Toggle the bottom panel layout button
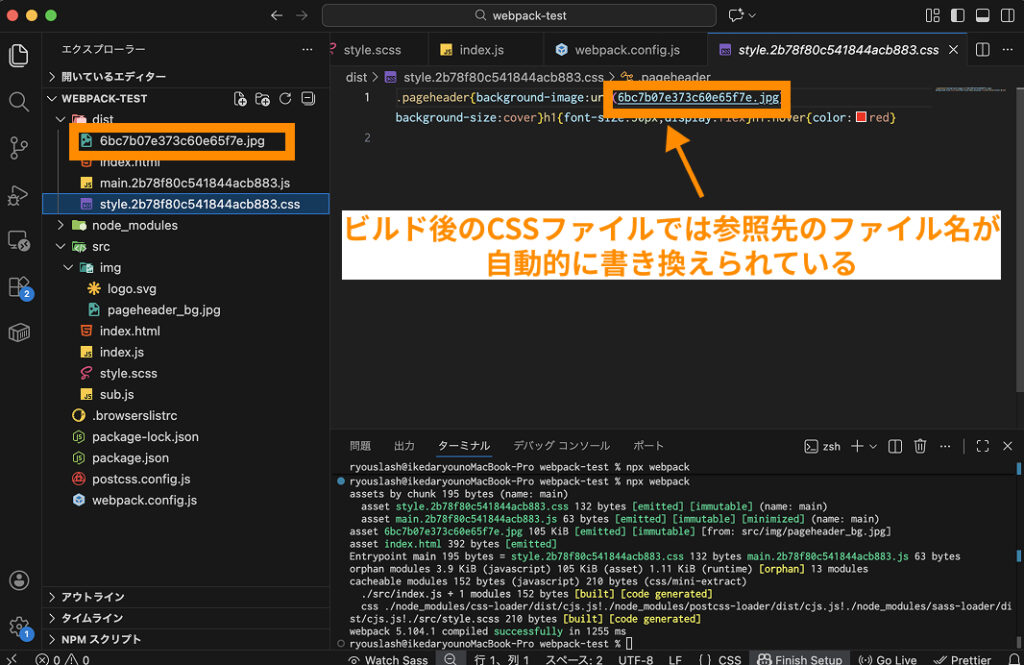1024x665 pixels. [x=981, y=15]
